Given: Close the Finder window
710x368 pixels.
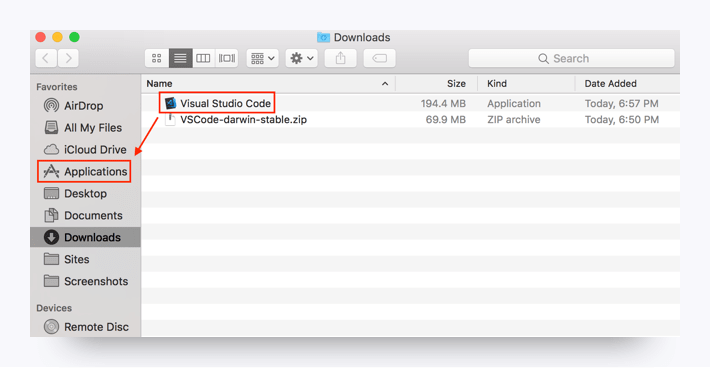Looking at the screenshot, I should [41, 37].
